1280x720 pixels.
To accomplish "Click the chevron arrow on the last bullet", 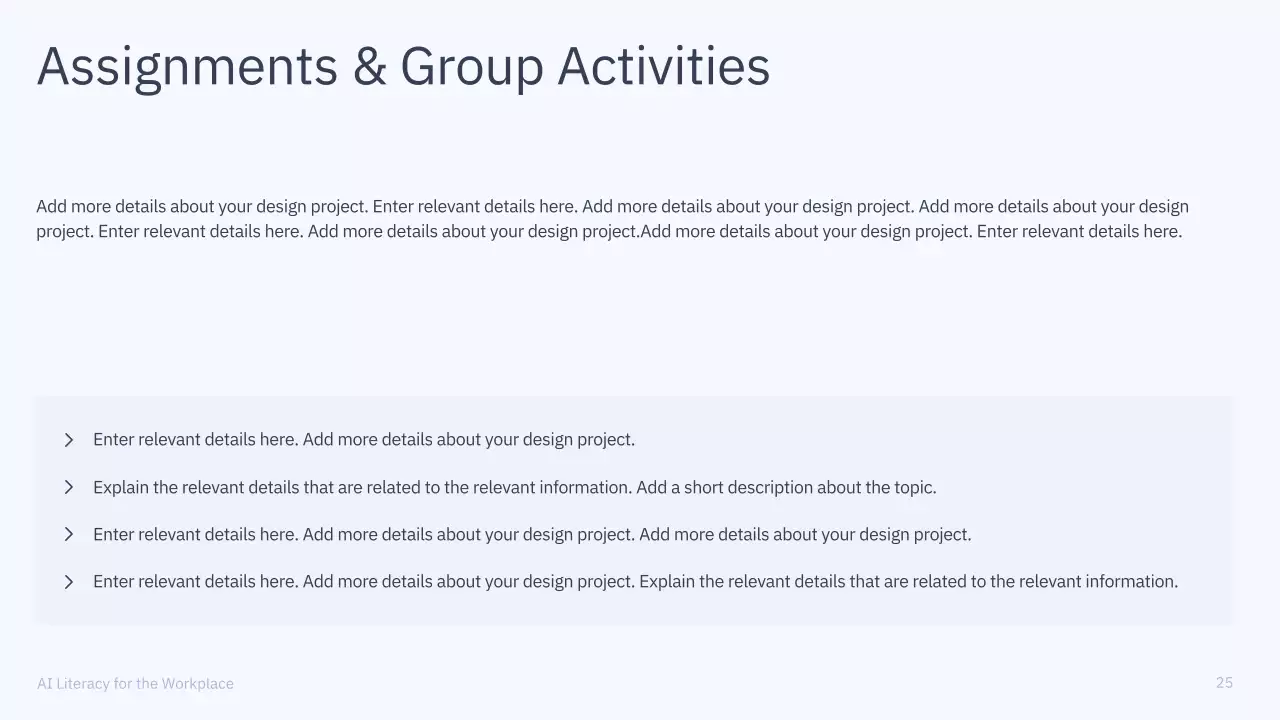I will point(68,582).
